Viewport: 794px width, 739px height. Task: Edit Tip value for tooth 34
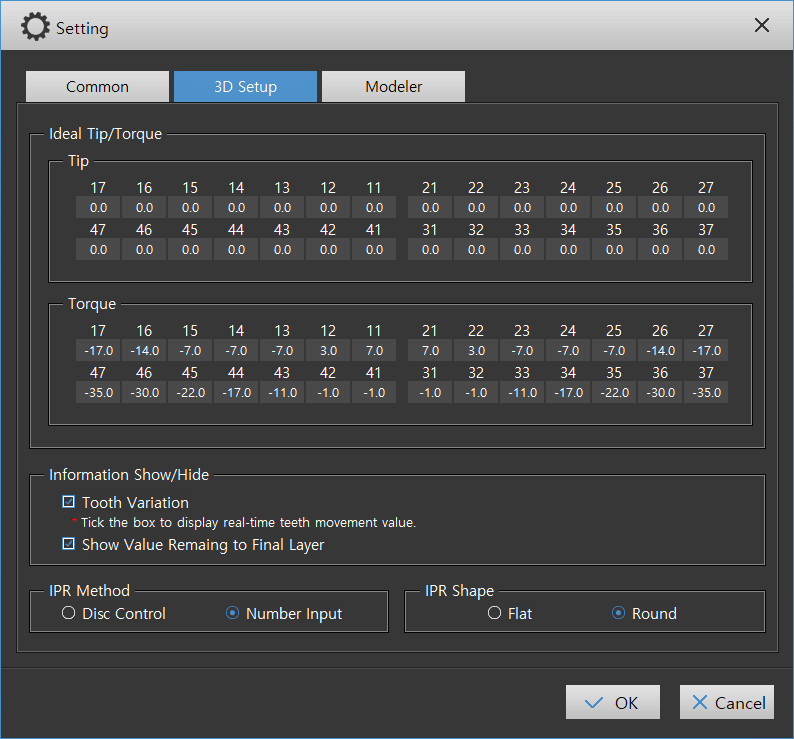(x=568, y=249)
